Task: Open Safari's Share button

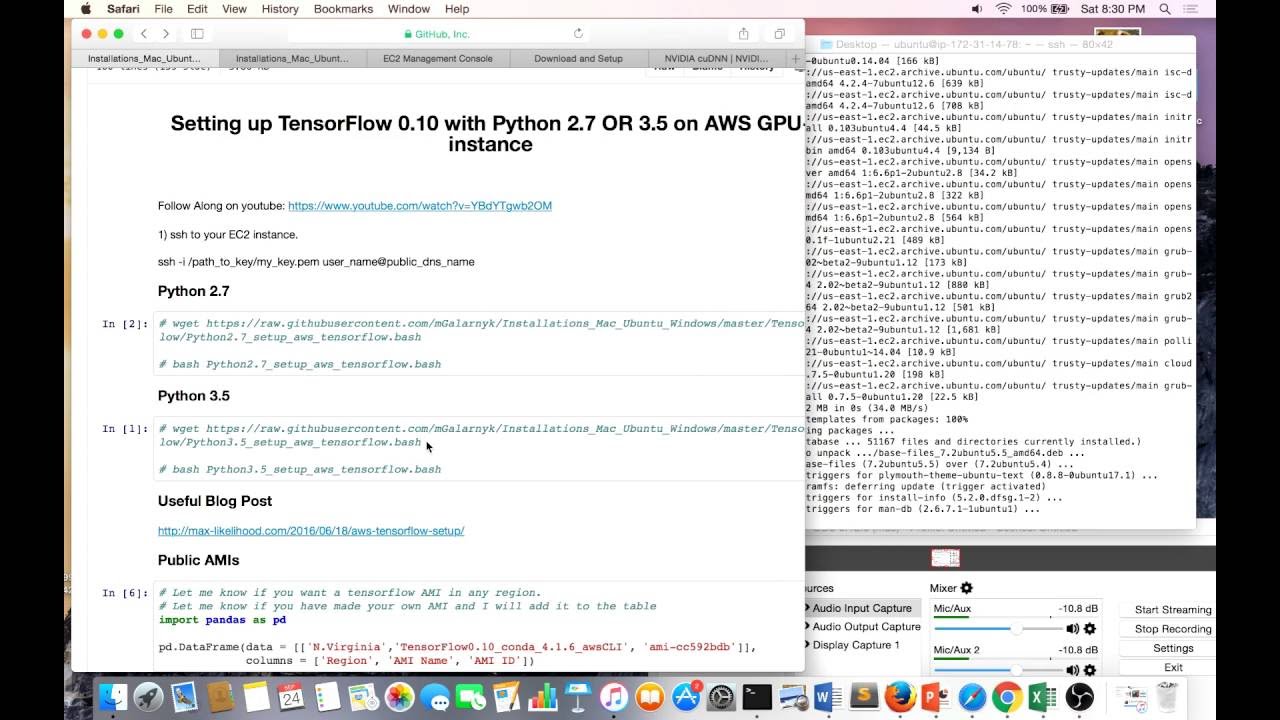Action: pyautogui.click(x=743, y=34)
